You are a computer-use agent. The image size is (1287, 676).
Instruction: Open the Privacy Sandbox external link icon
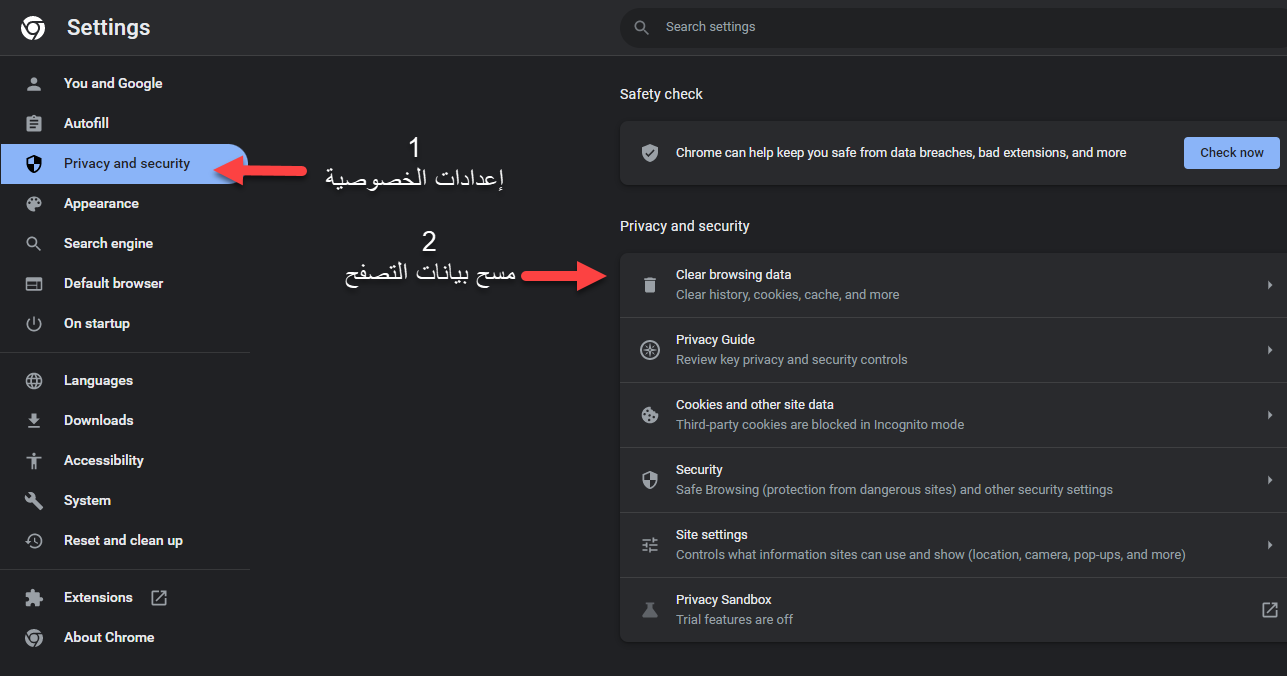(1269, 610)
